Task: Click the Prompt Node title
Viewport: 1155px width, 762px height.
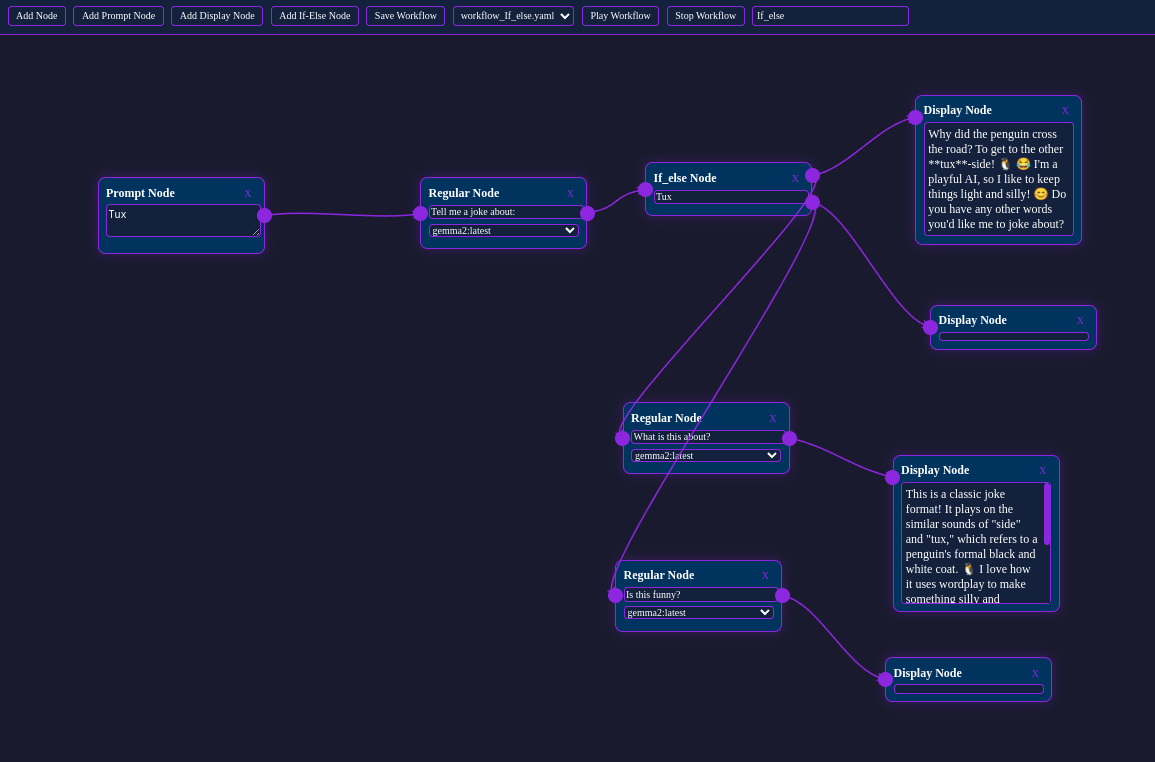Action: click(x=140, y=193)
